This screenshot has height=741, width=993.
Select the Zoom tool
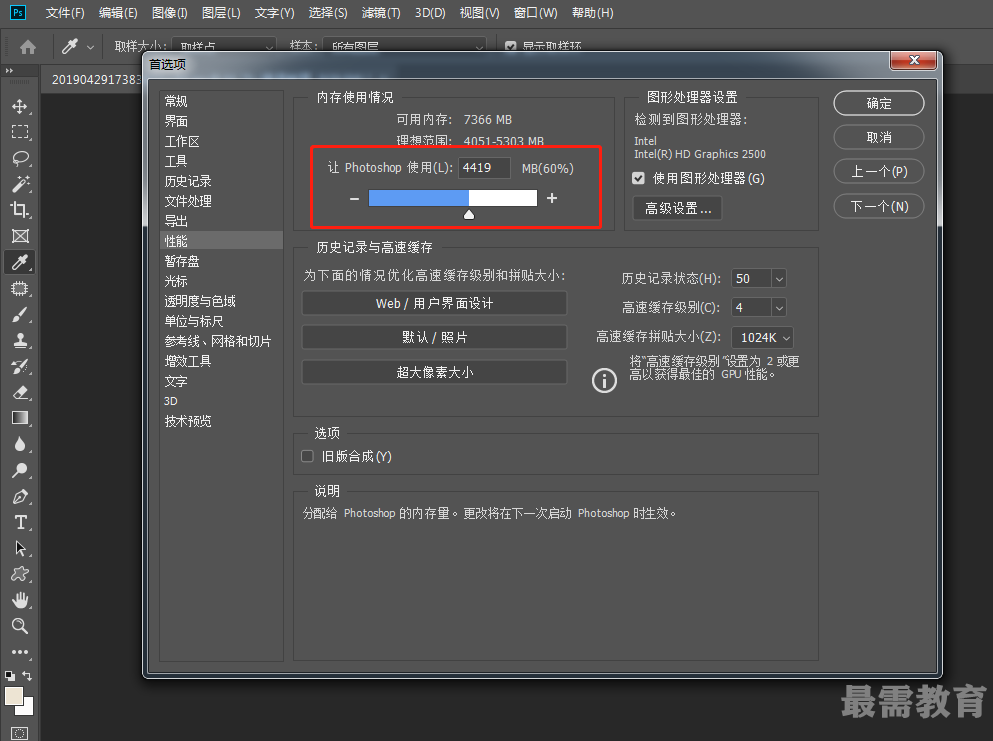(20, 626)
